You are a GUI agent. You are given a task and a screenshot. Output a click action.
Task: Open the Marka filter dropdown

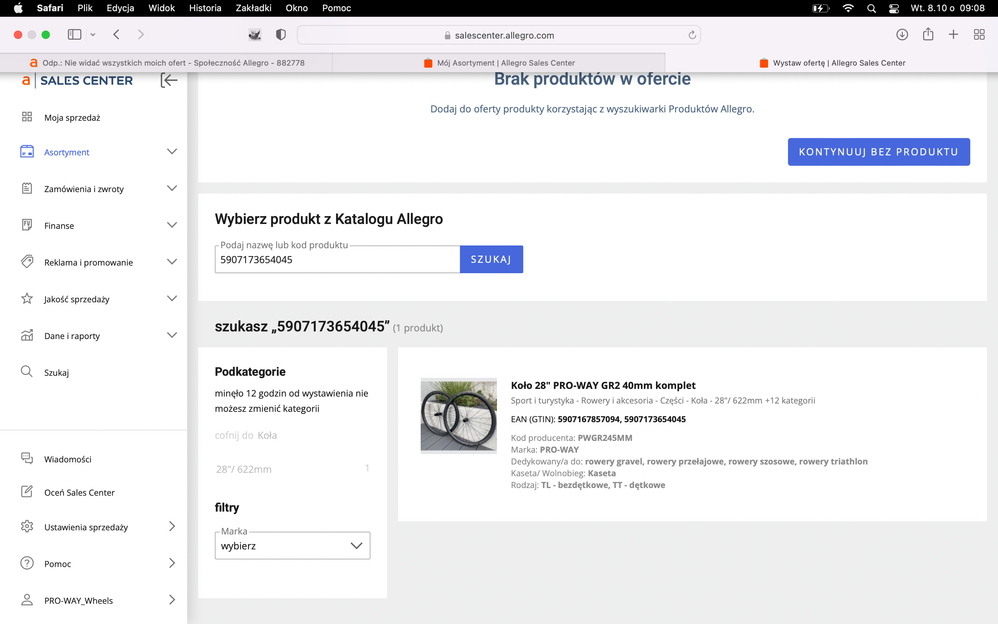tap(292, 546)
